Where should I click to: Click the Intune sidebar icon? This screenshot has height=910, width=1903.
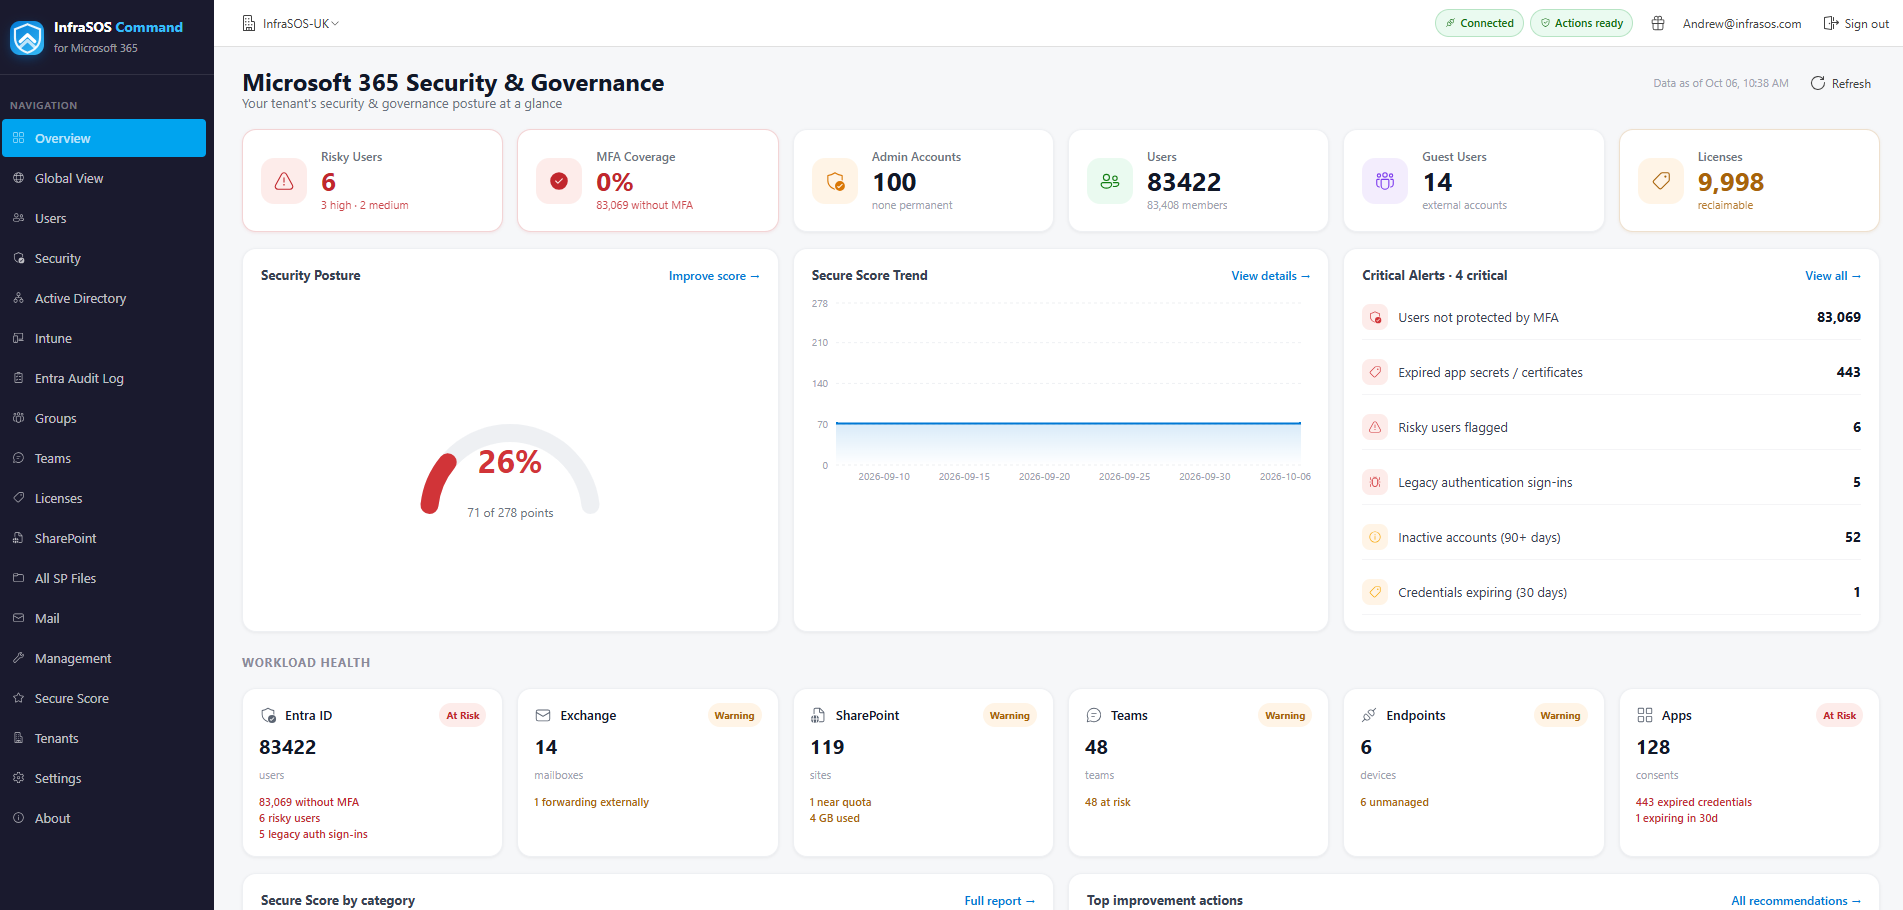tap(18, 338)
